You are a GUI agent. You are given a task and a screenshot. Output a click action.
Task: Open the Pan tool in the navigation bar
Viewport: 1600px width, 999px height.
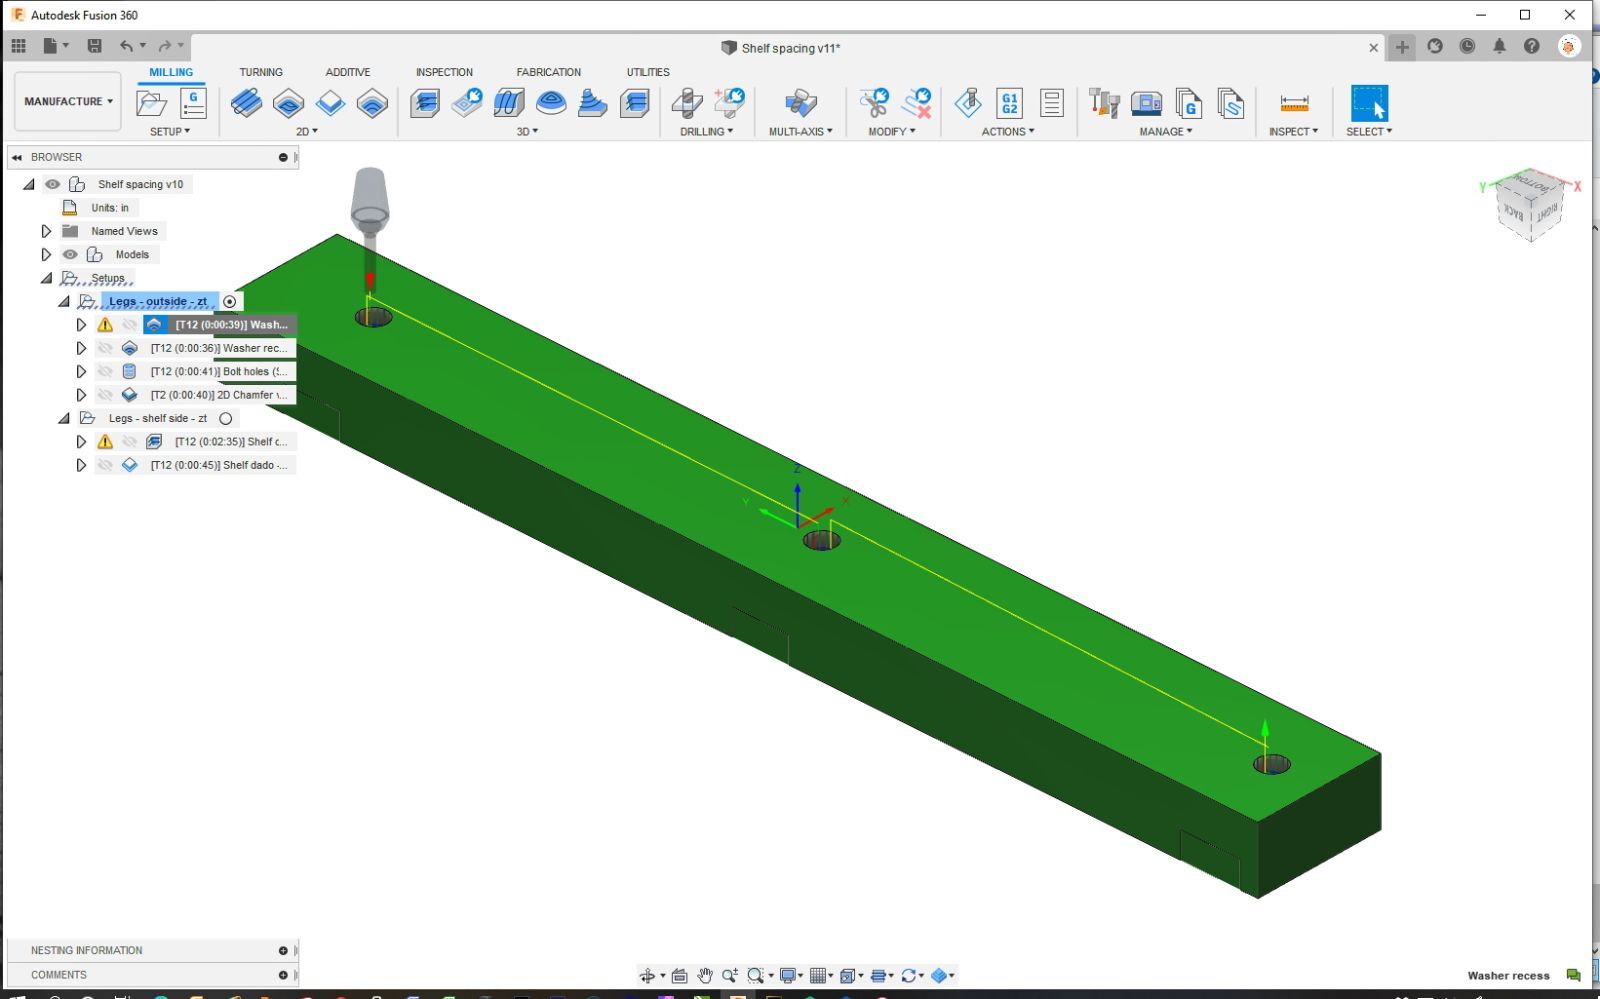[x=705, y=976]
